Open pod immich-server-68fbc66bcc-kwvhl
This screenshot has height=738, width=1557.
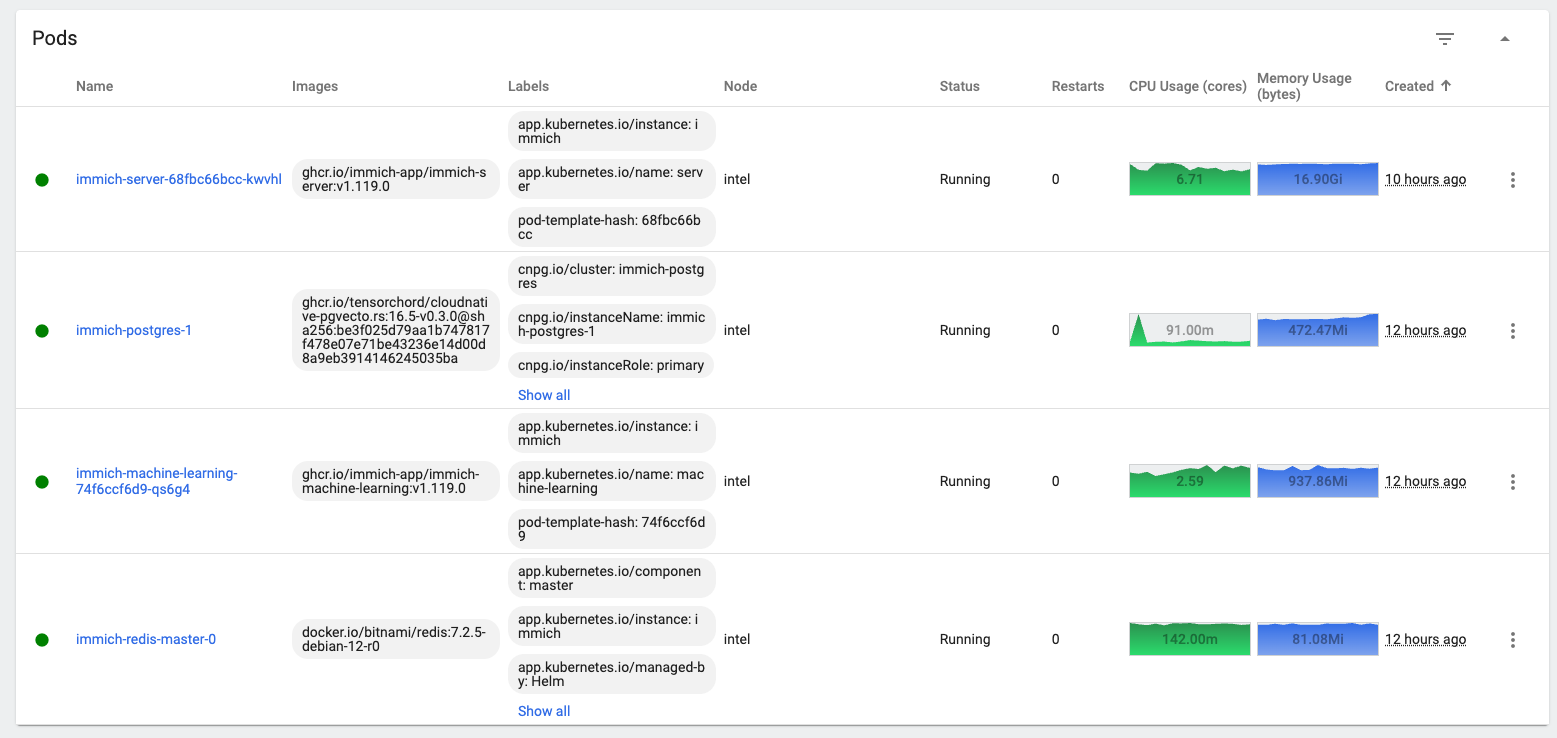pyautogui.click(x=179, y=180)
